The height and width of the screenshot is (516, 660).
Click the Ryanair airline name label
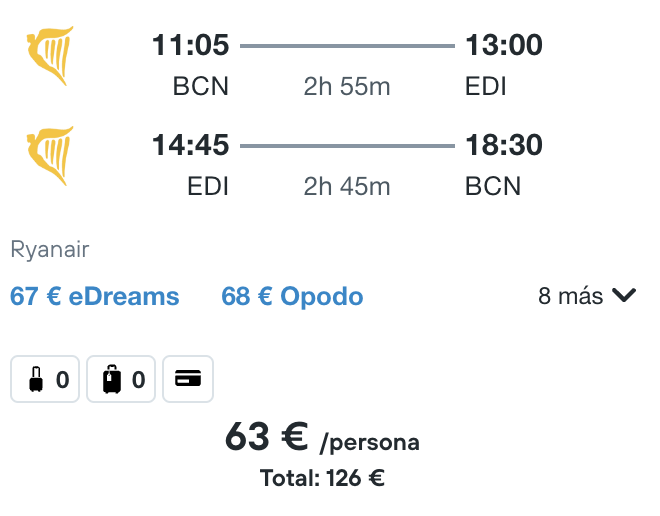click(x=50, y=249)
